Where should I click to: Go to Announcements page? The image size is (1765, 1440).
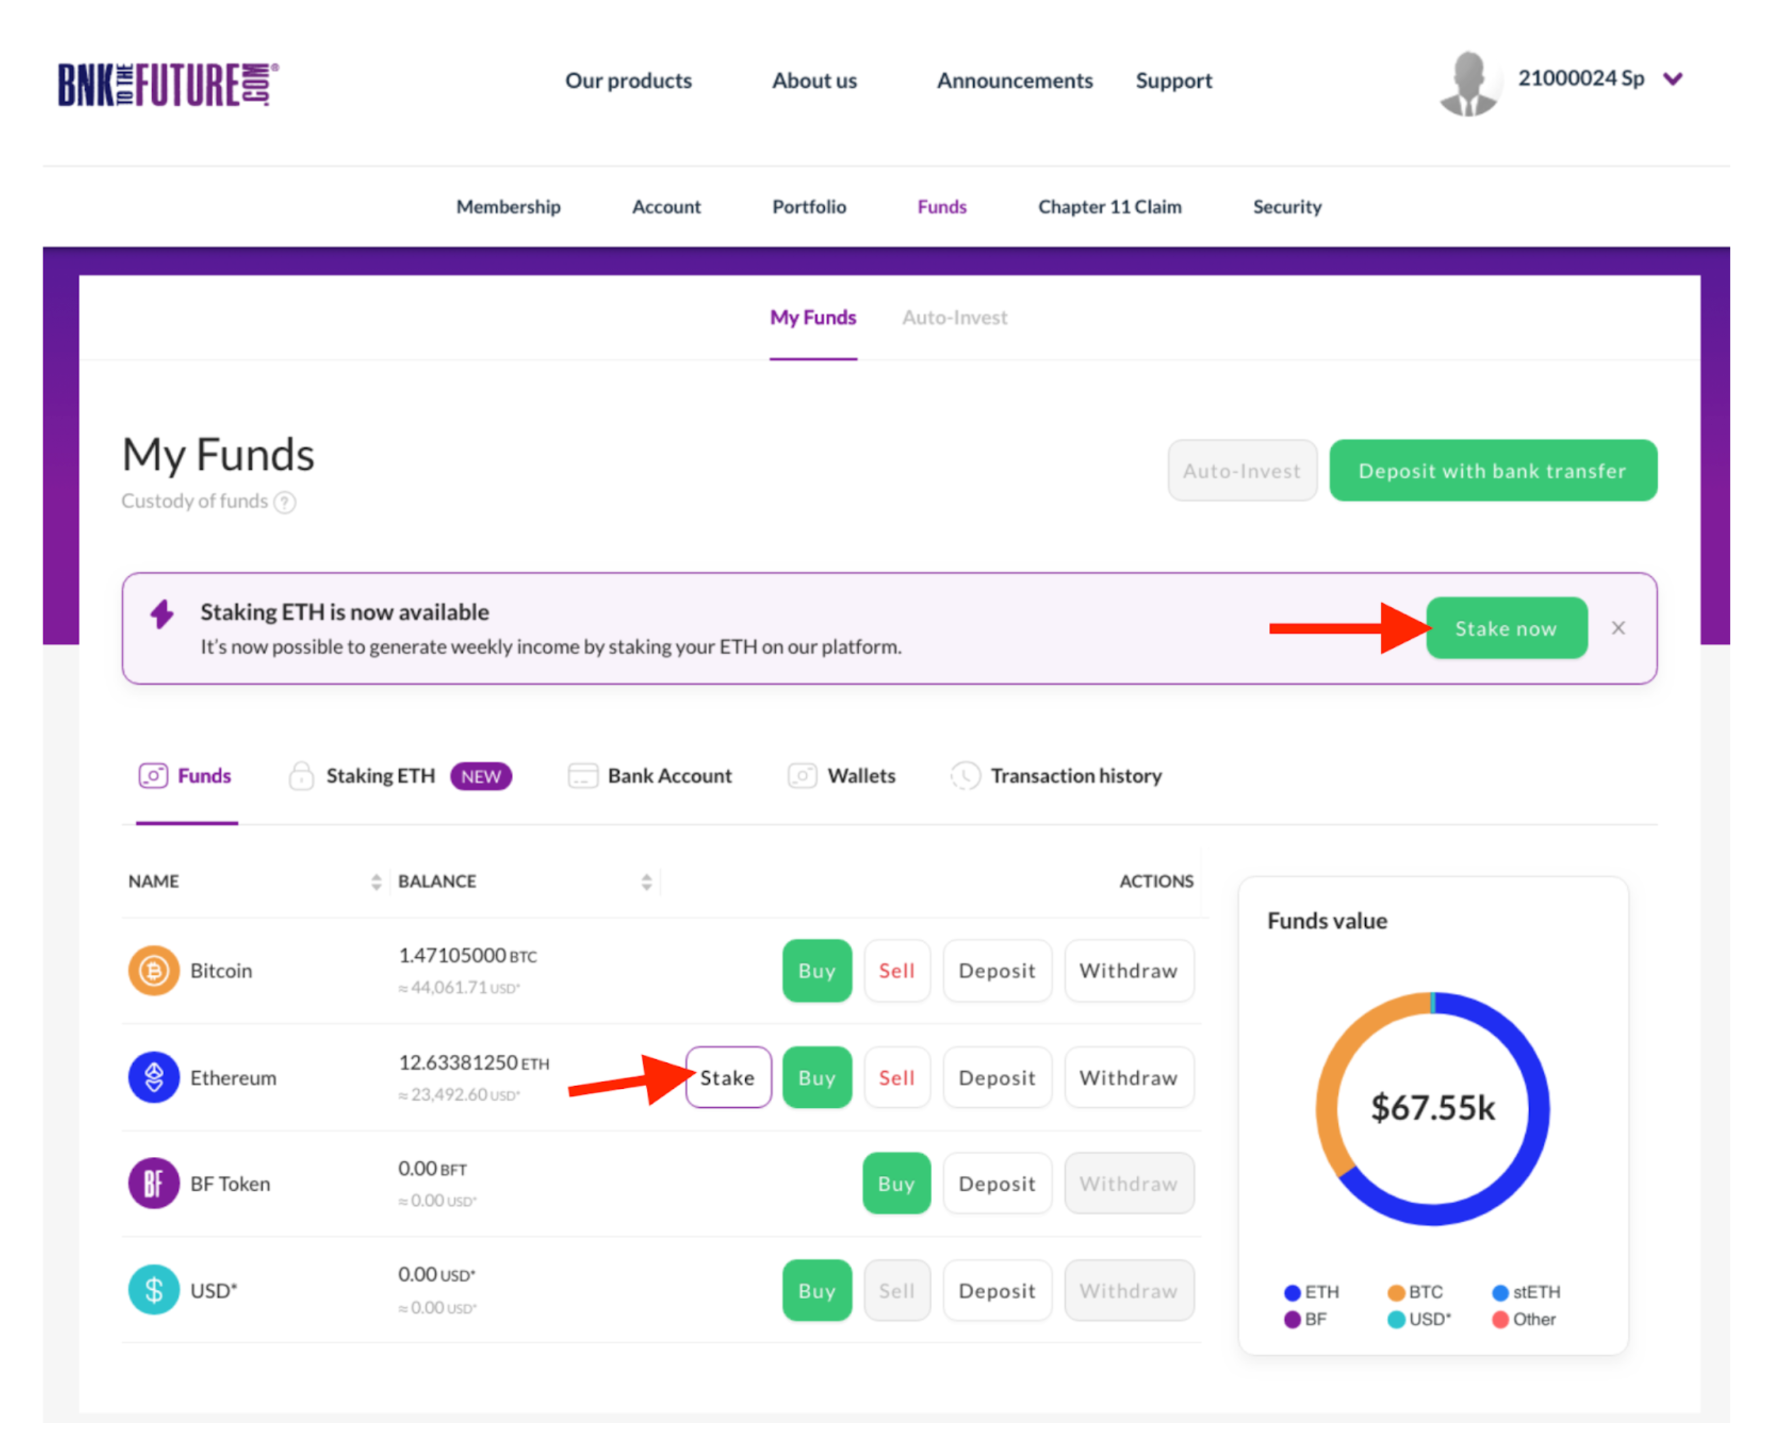1014,81
